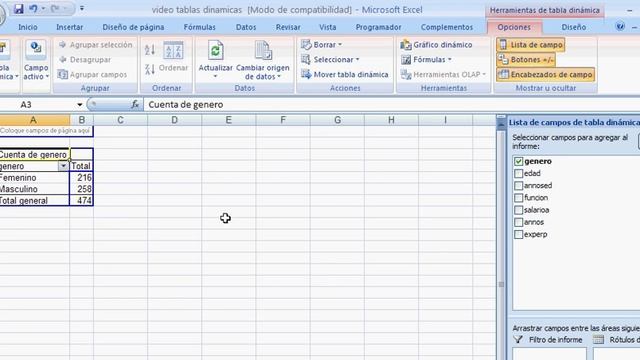
Task: Click the Fórmulas icon in Herramientas group
Action: (x=406, y=60)
